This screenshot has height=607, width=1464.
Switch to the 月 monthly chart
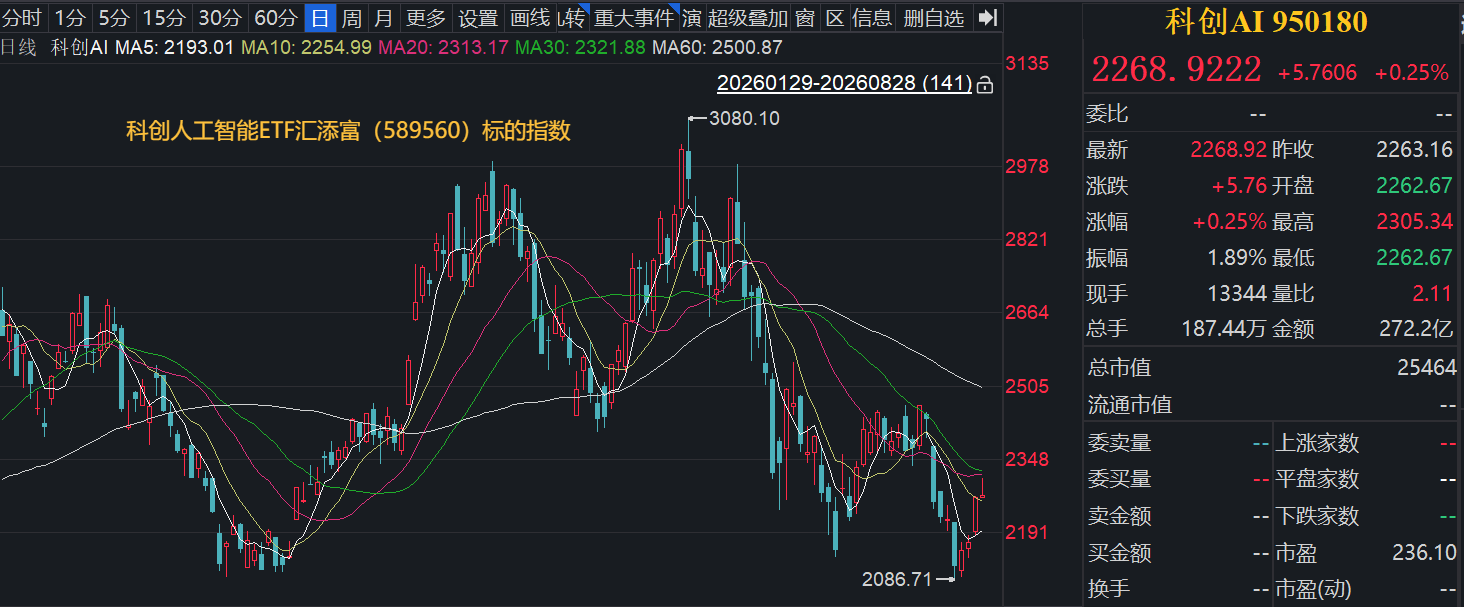[384, 17]
